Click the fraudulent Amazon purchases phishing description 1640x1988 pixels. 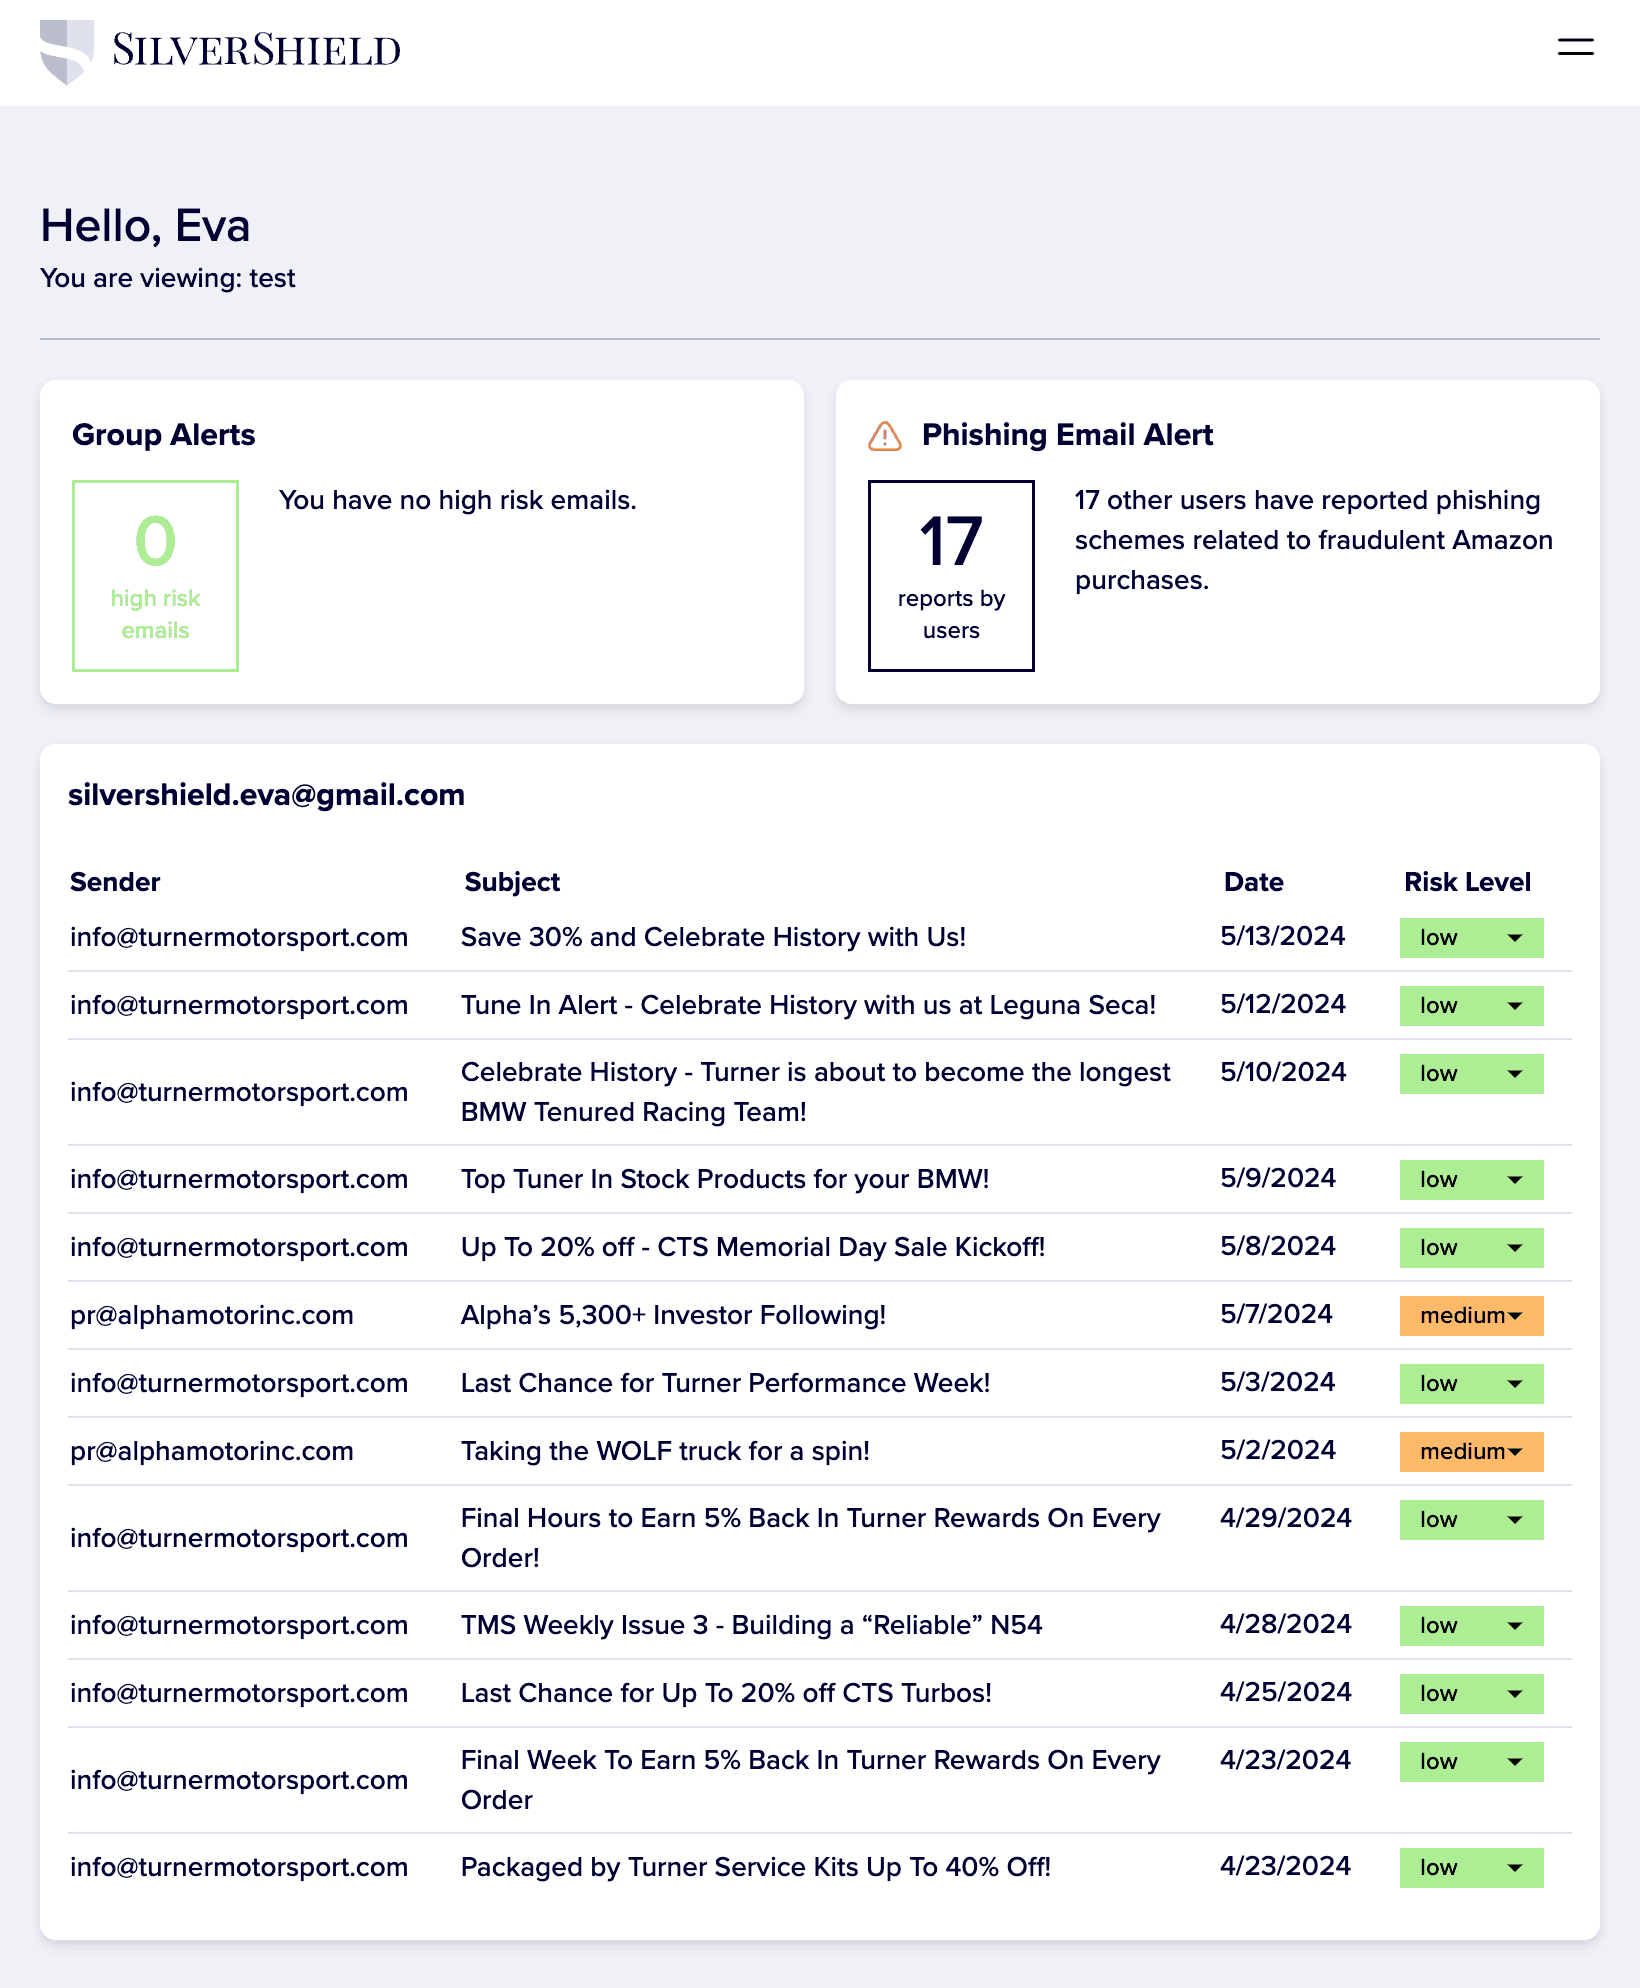1314,540
